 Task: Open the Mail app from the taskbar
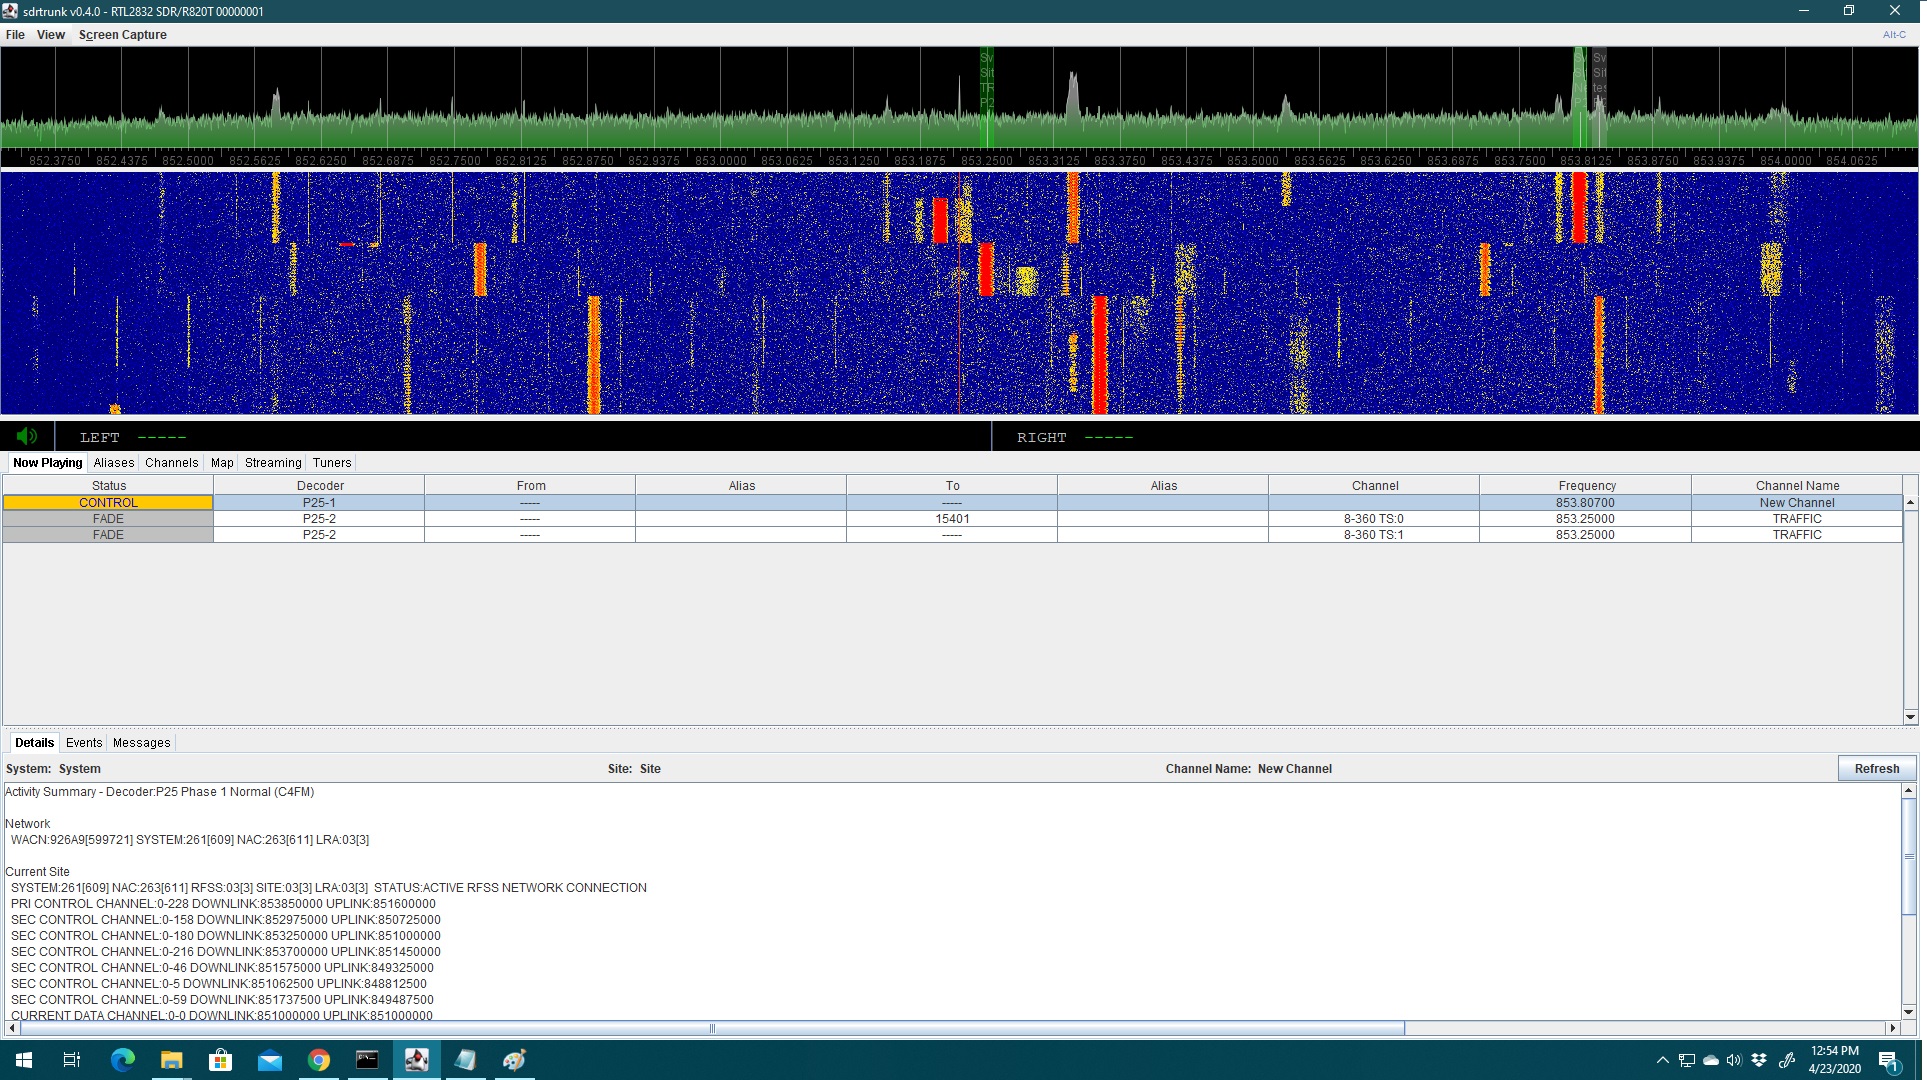coord(269,1059)
